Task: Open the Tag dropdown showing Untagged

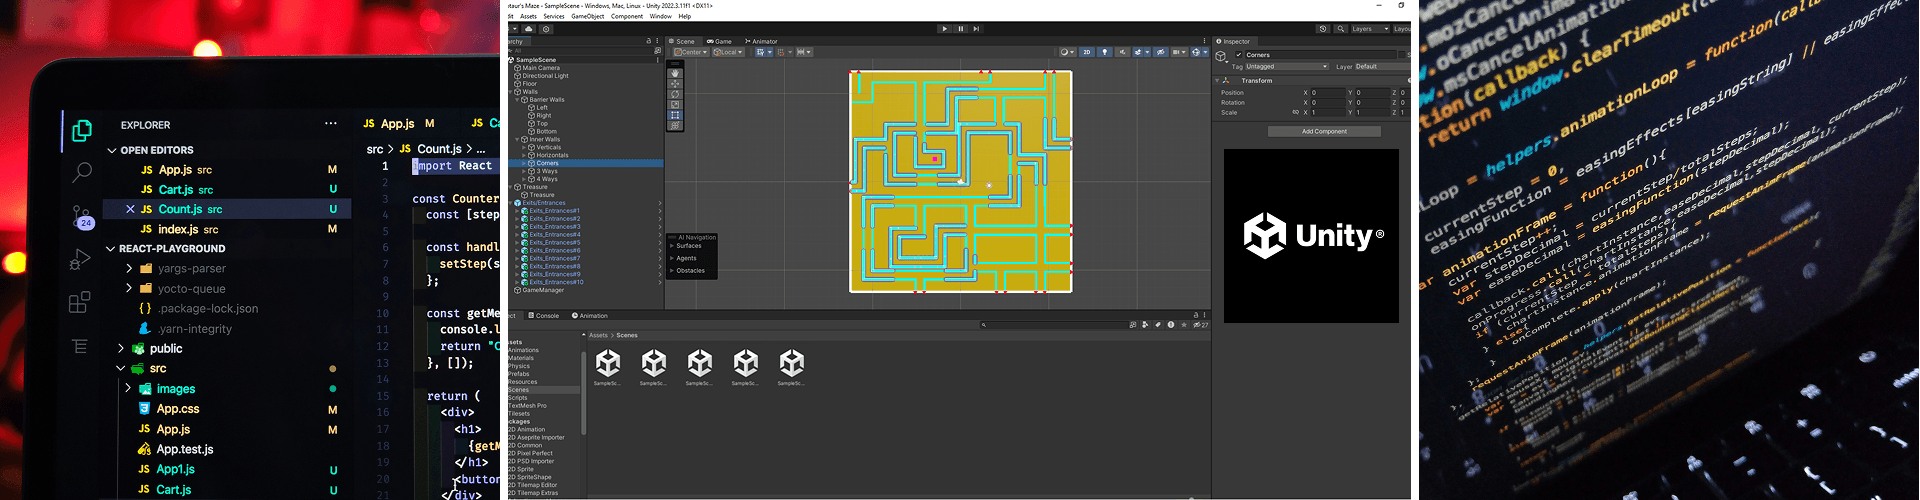Action: point(1287,67)
